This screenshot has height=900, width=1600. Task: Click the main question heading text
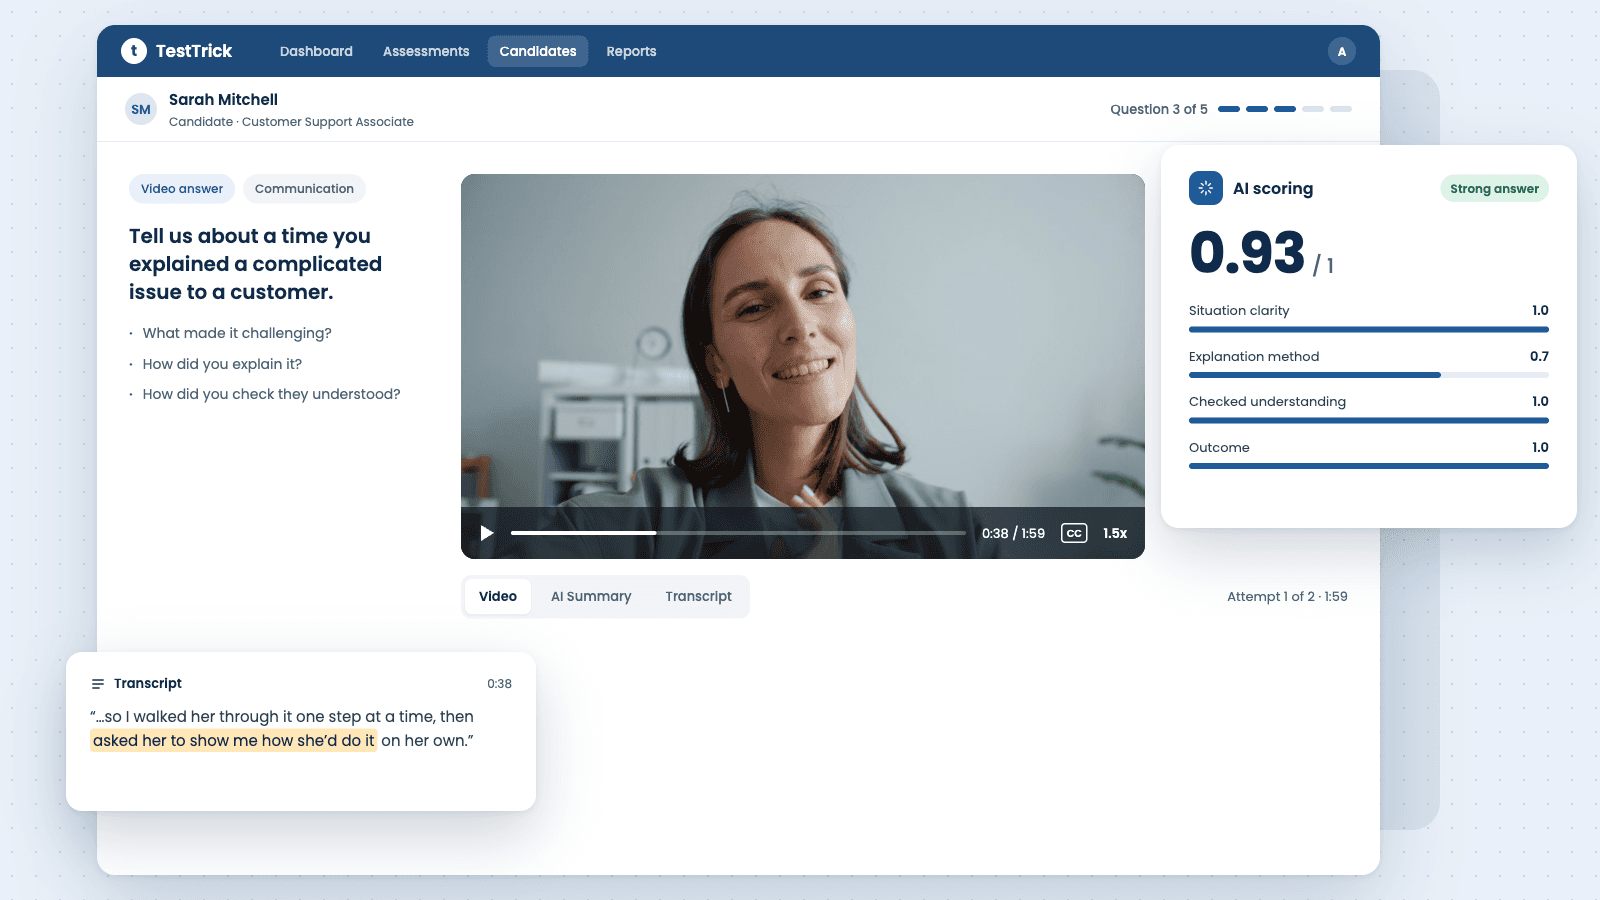tap(255, 264)
